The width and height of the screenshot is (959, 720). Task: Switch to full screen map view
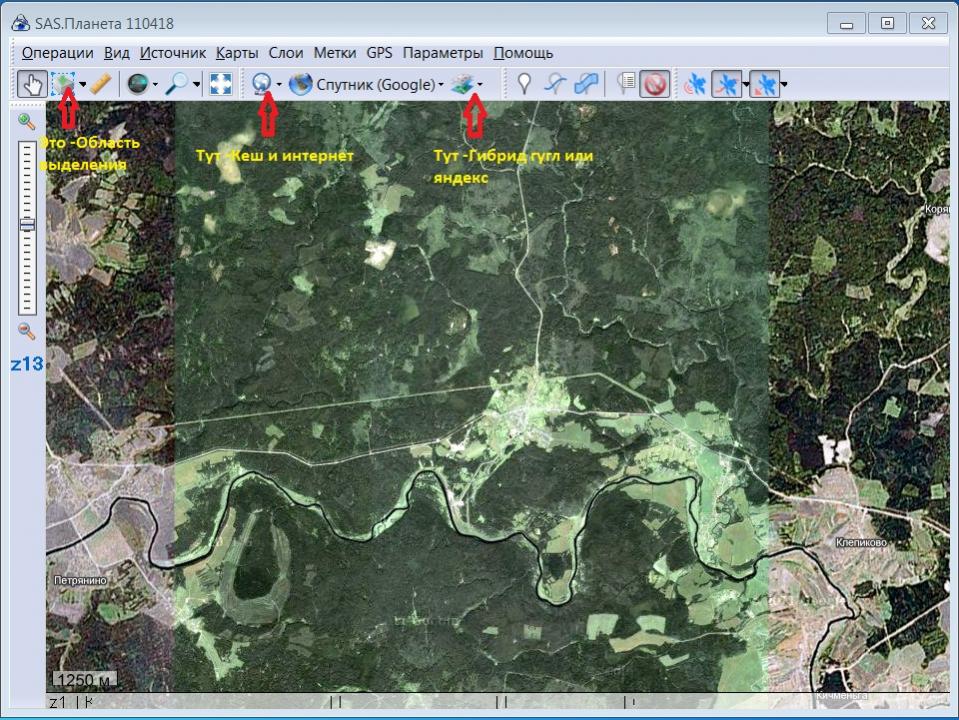[x=221, y=85]
